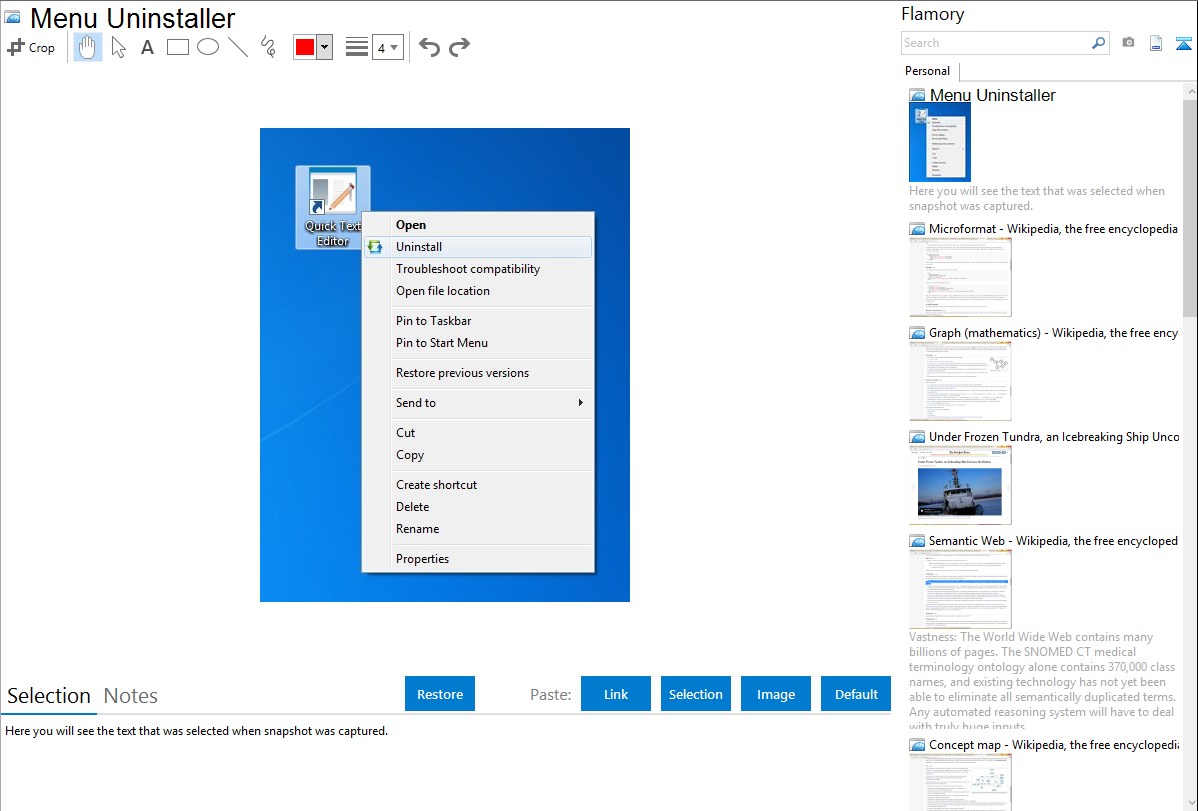Image resolution: width=1198 pixels, height=811 pixels.
Task: Open Under Frozen Tundra snapshot thumbnail
Action: (960, 485)
